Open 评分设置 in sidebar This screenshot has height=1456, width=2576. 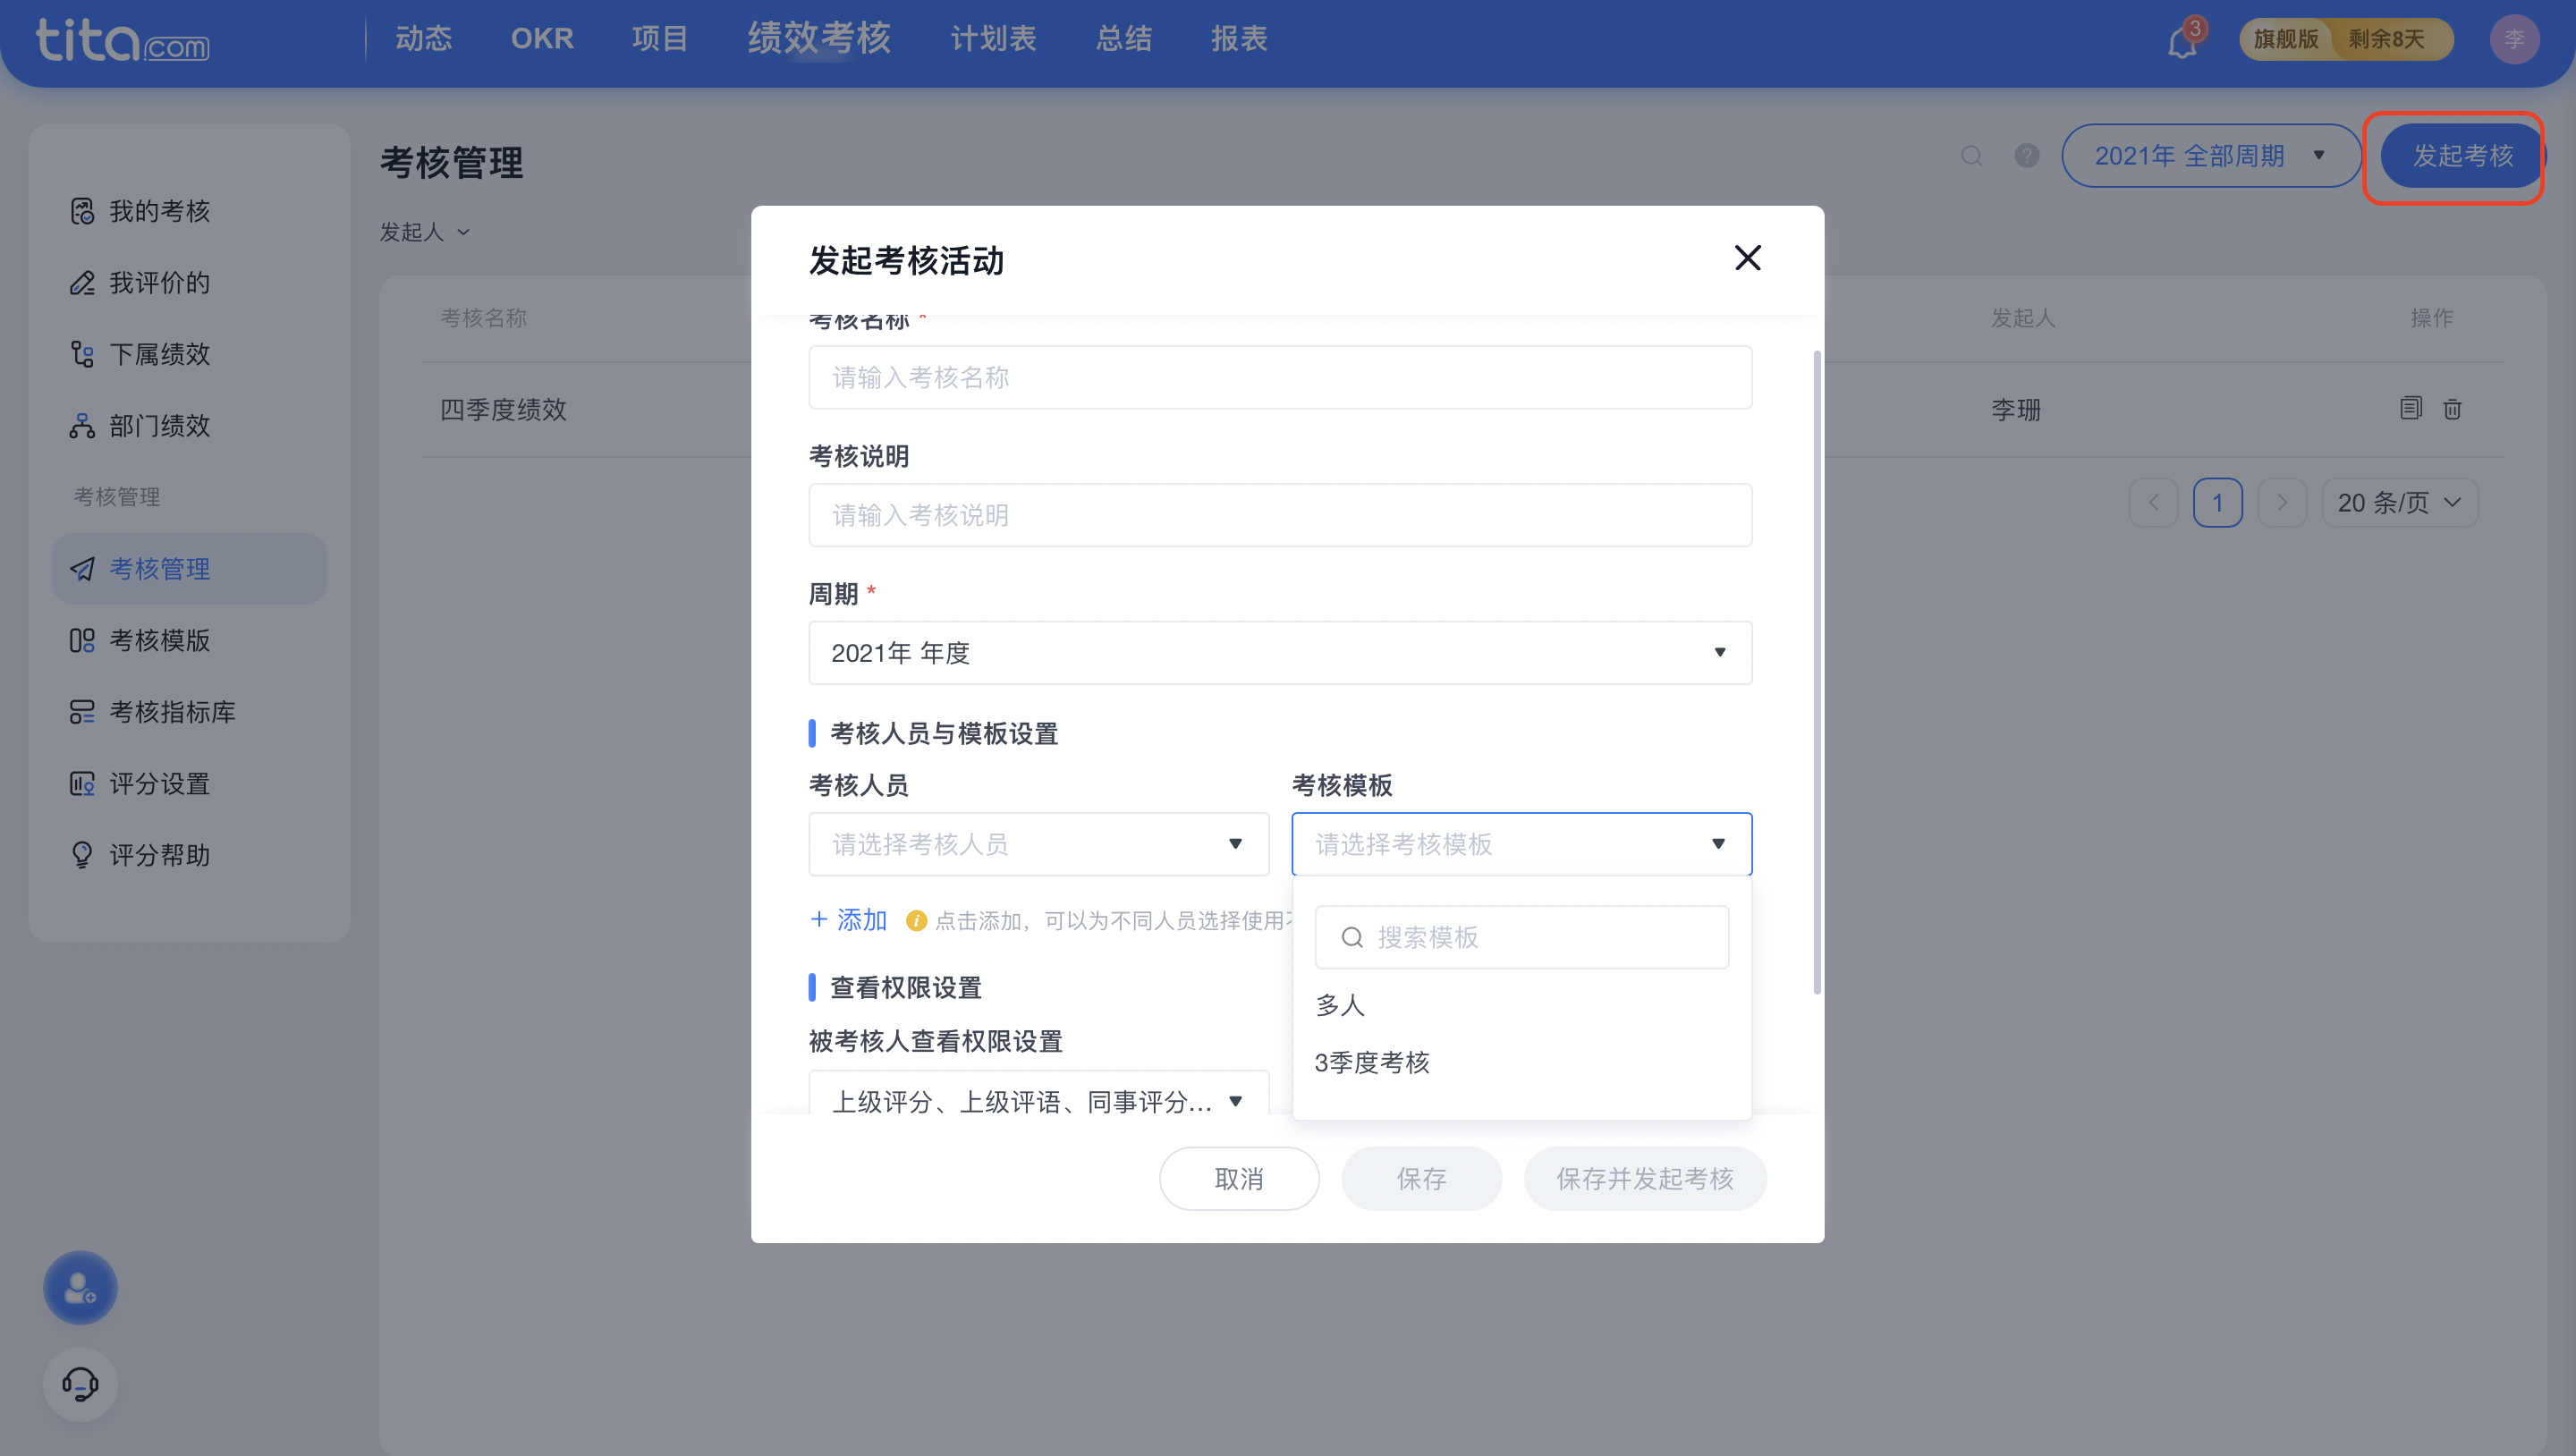click(189, 784)
